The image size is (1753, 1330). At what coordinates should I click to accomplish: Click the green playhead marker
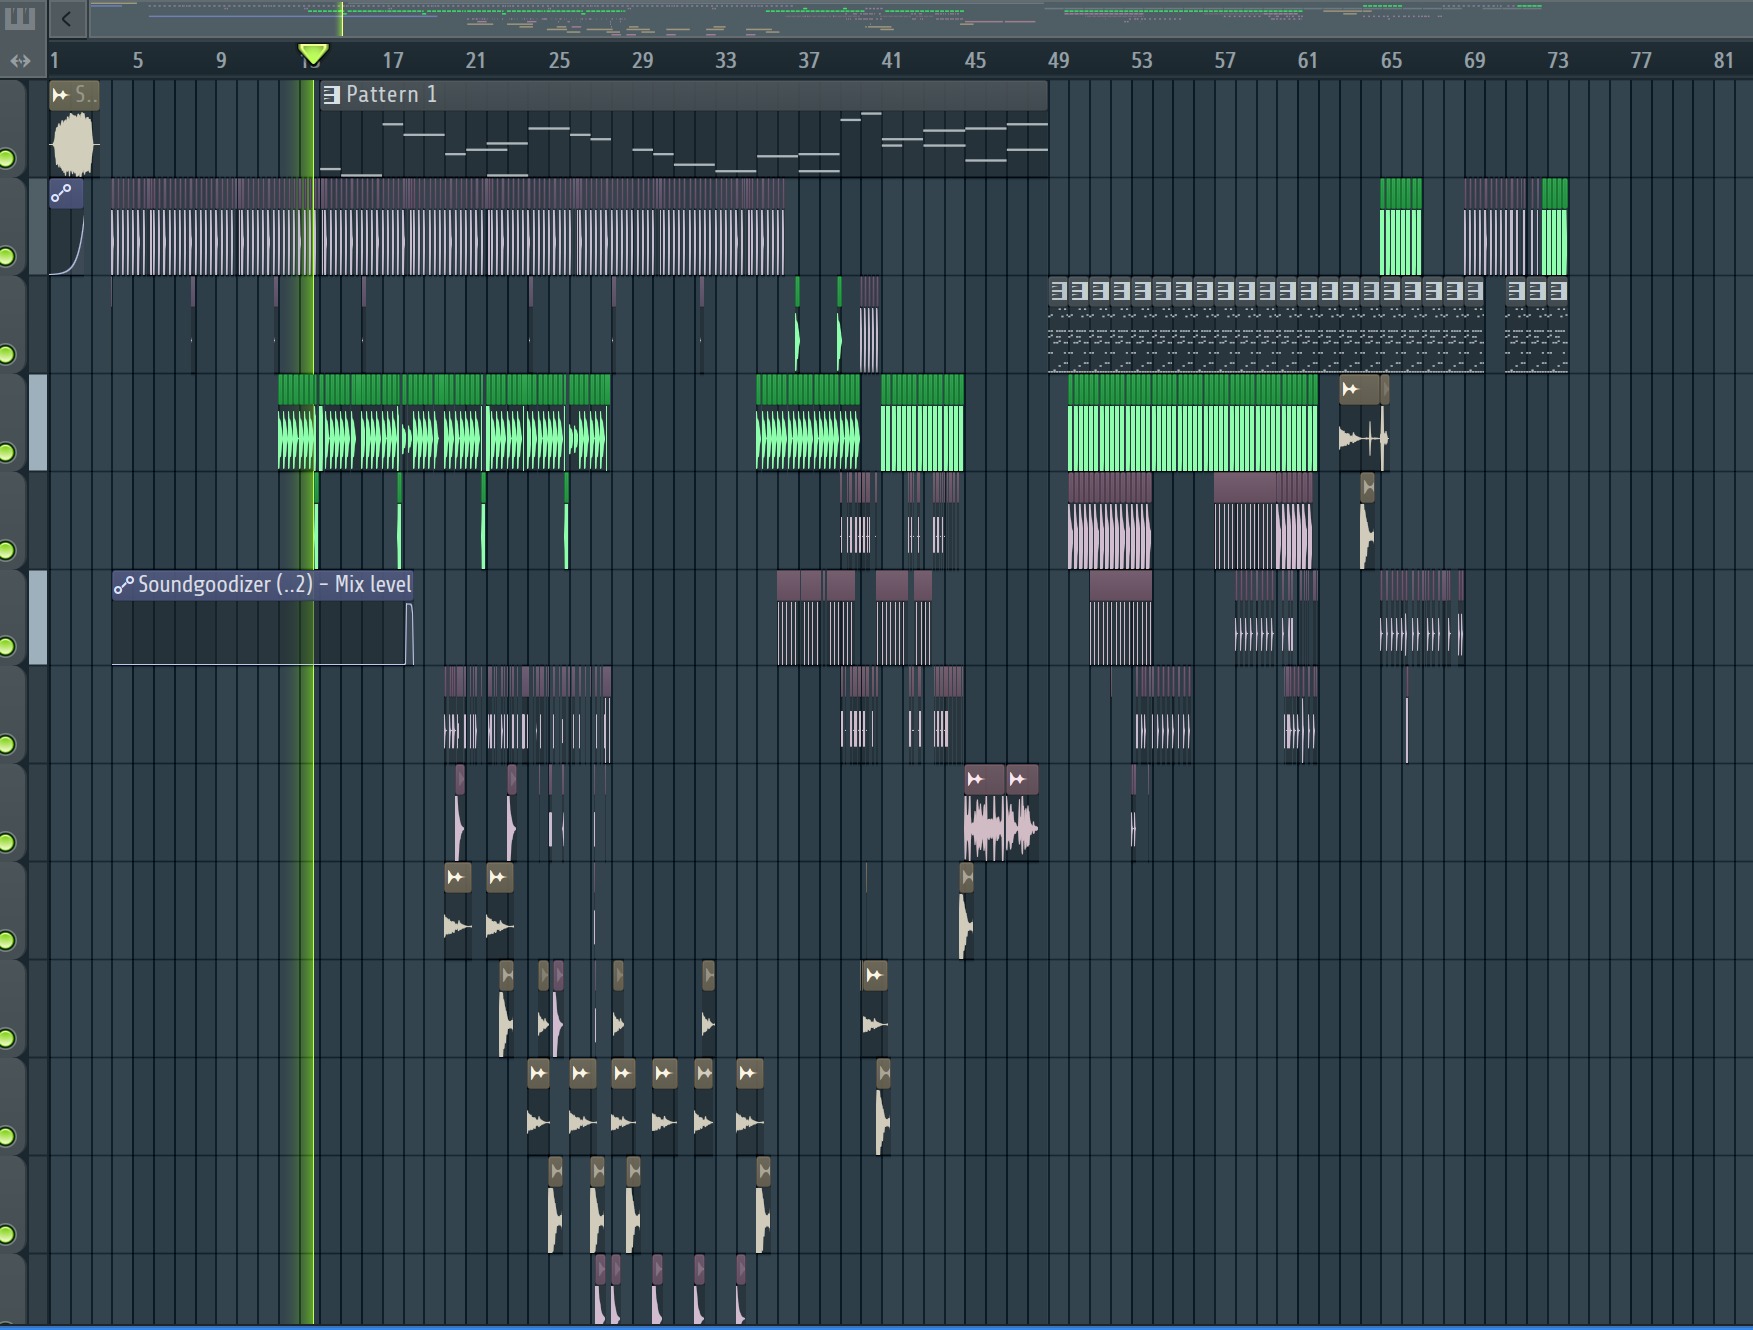click(313, 54)
